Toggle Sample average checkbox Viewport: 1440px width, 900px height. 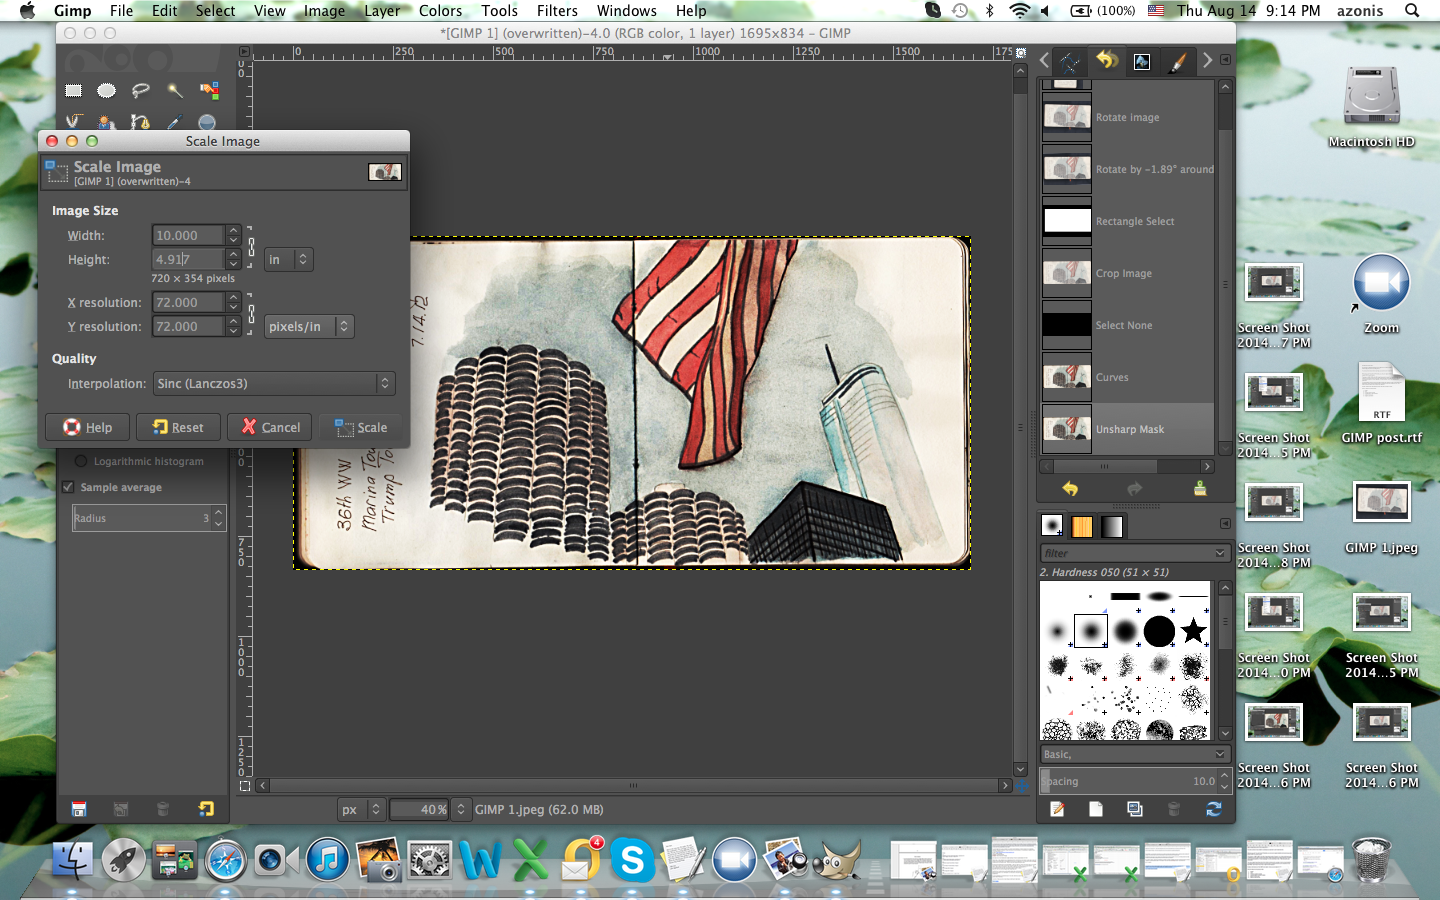(68, 487)
